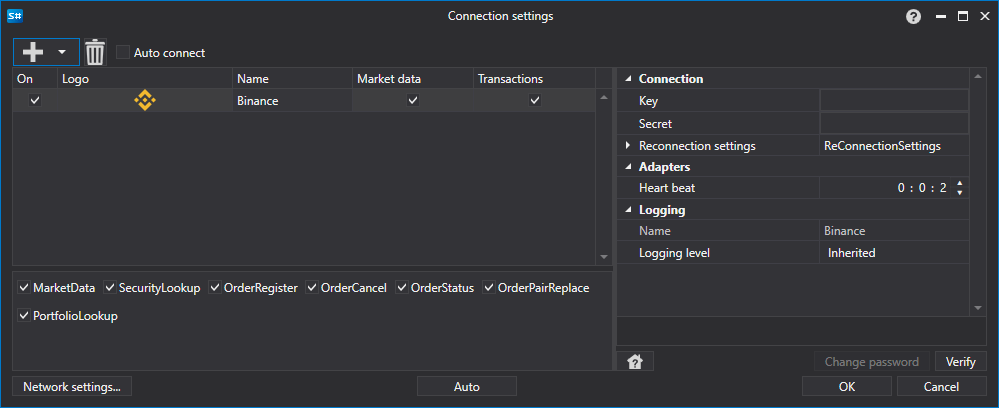Collapse the Adapters property group
999x408 pixels.
629,167
